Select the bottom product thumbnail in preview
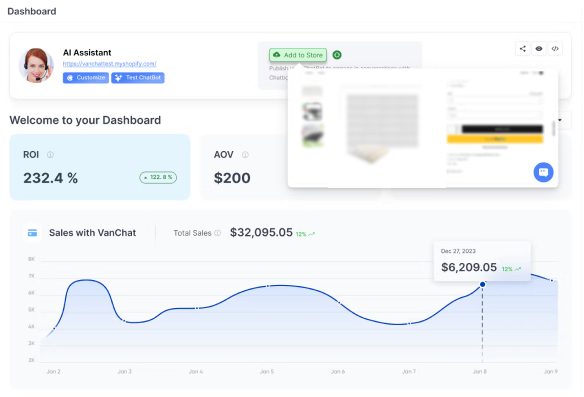The image size is (584, 397). [312, 136]
